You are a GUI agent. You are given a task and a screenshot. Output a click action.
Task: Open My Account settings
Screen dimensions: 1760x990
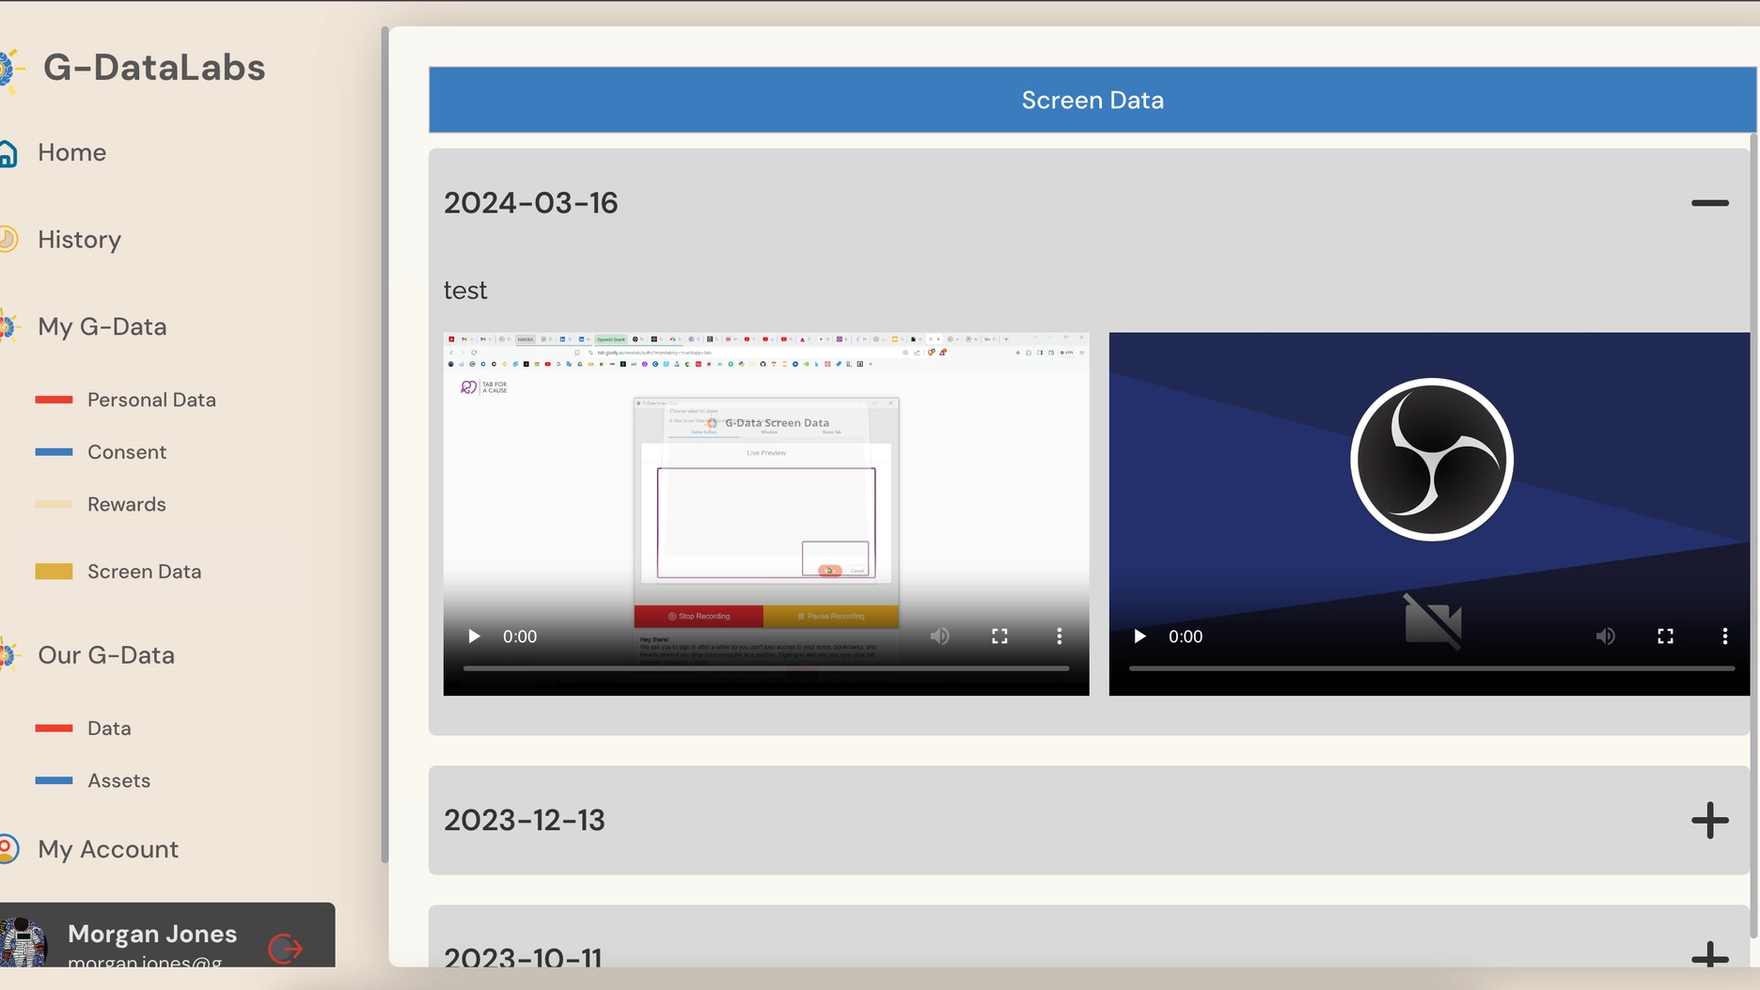tap(108, 849)
